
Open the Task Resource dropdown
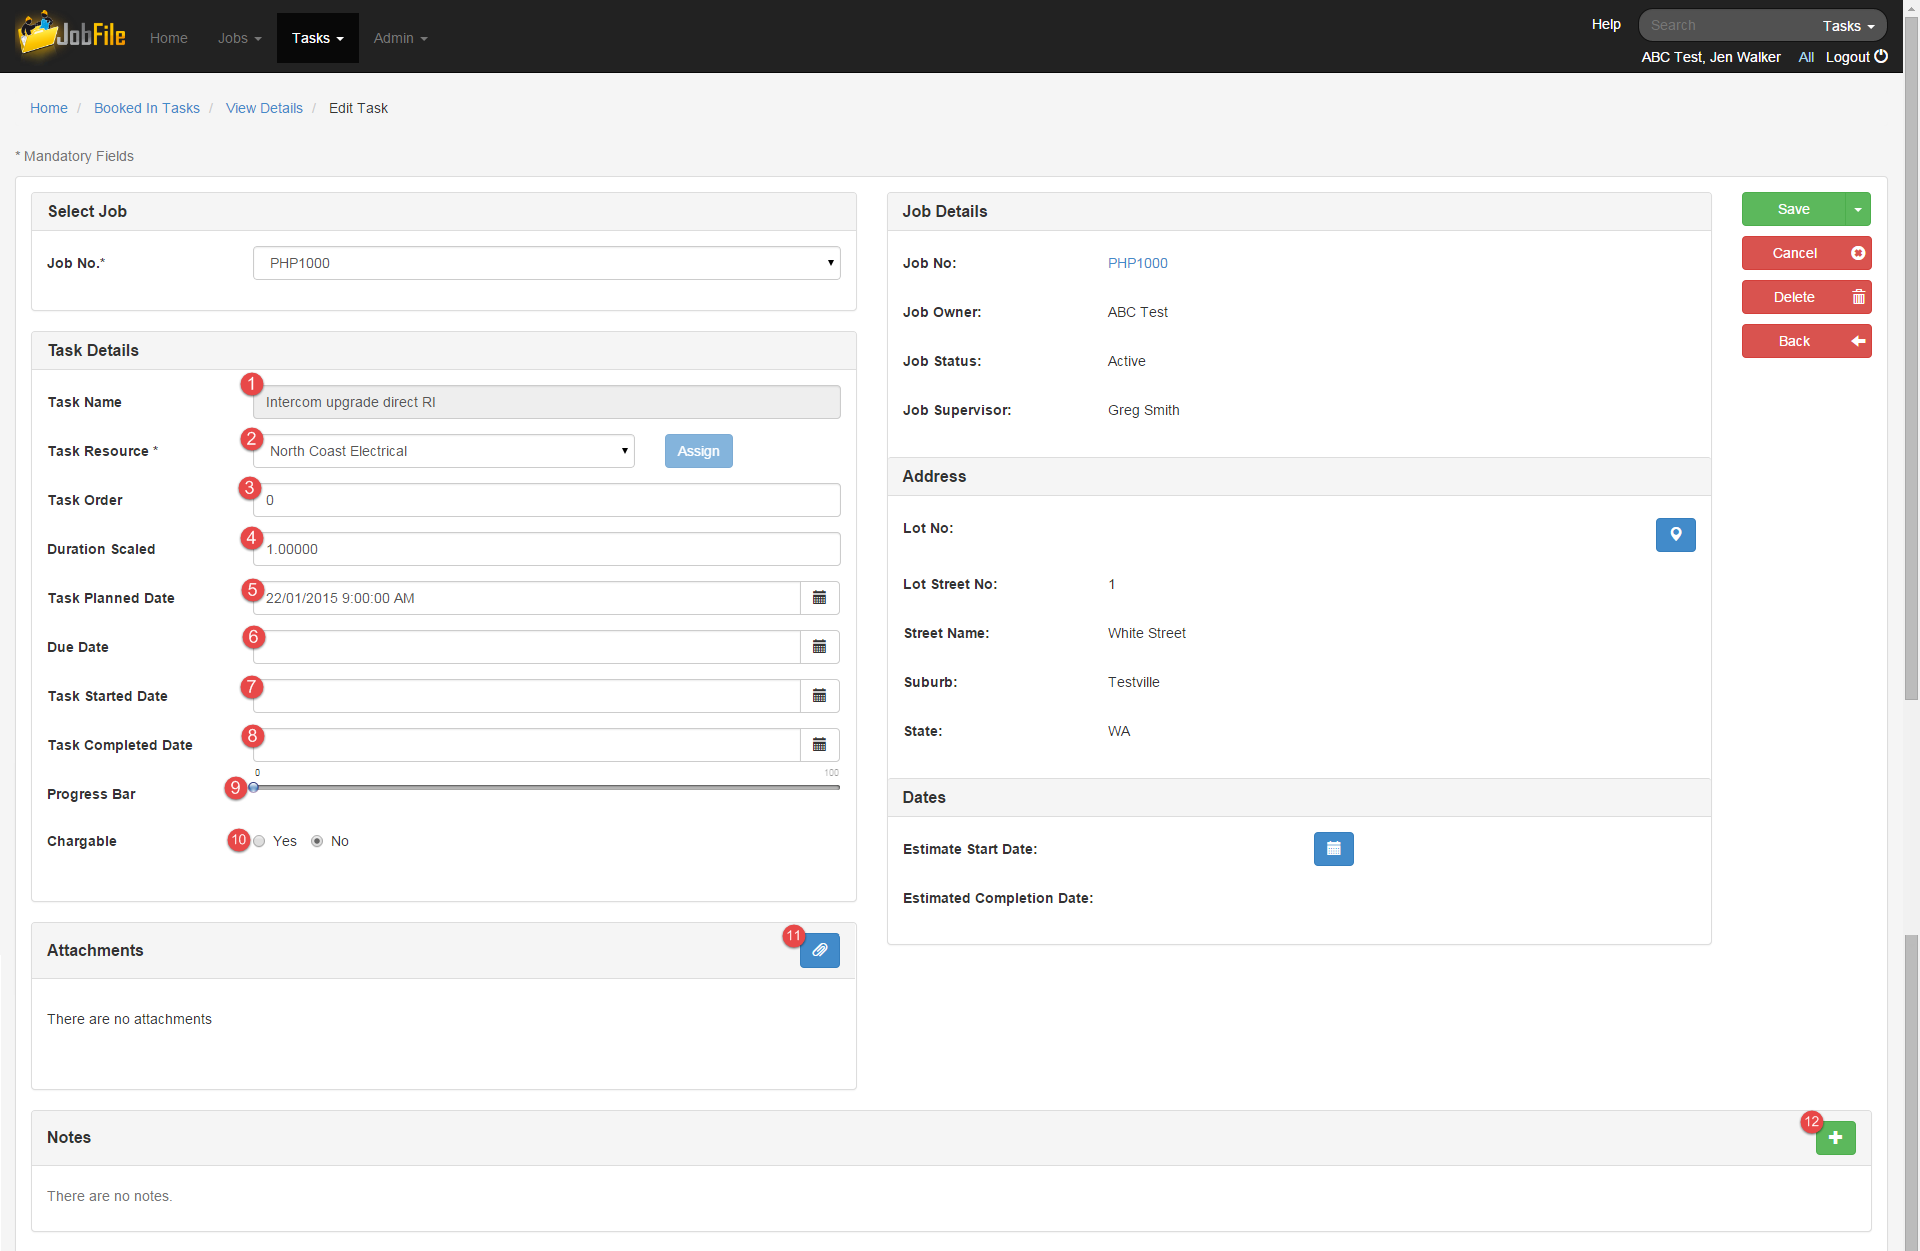point(444,451)
